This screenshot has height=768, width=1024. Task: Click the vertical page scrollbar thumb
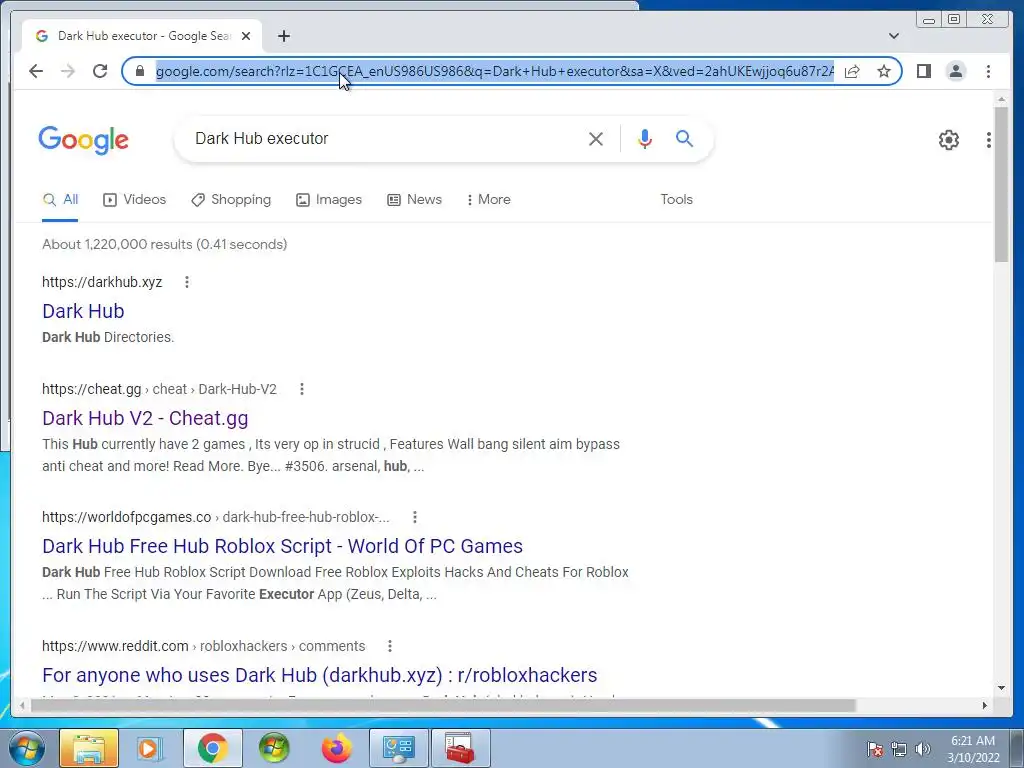tap(1001, 184)
